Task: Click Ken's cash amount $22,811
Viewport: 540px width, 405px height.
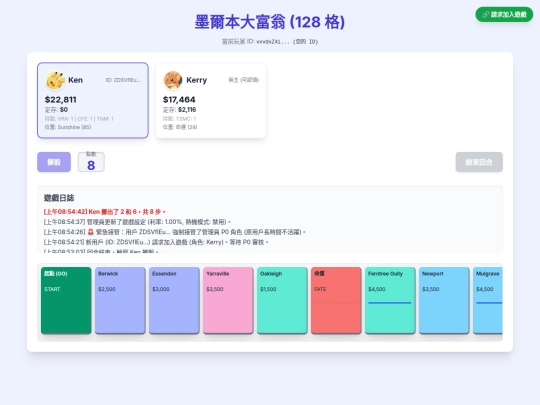Action: tap(61, 100)
